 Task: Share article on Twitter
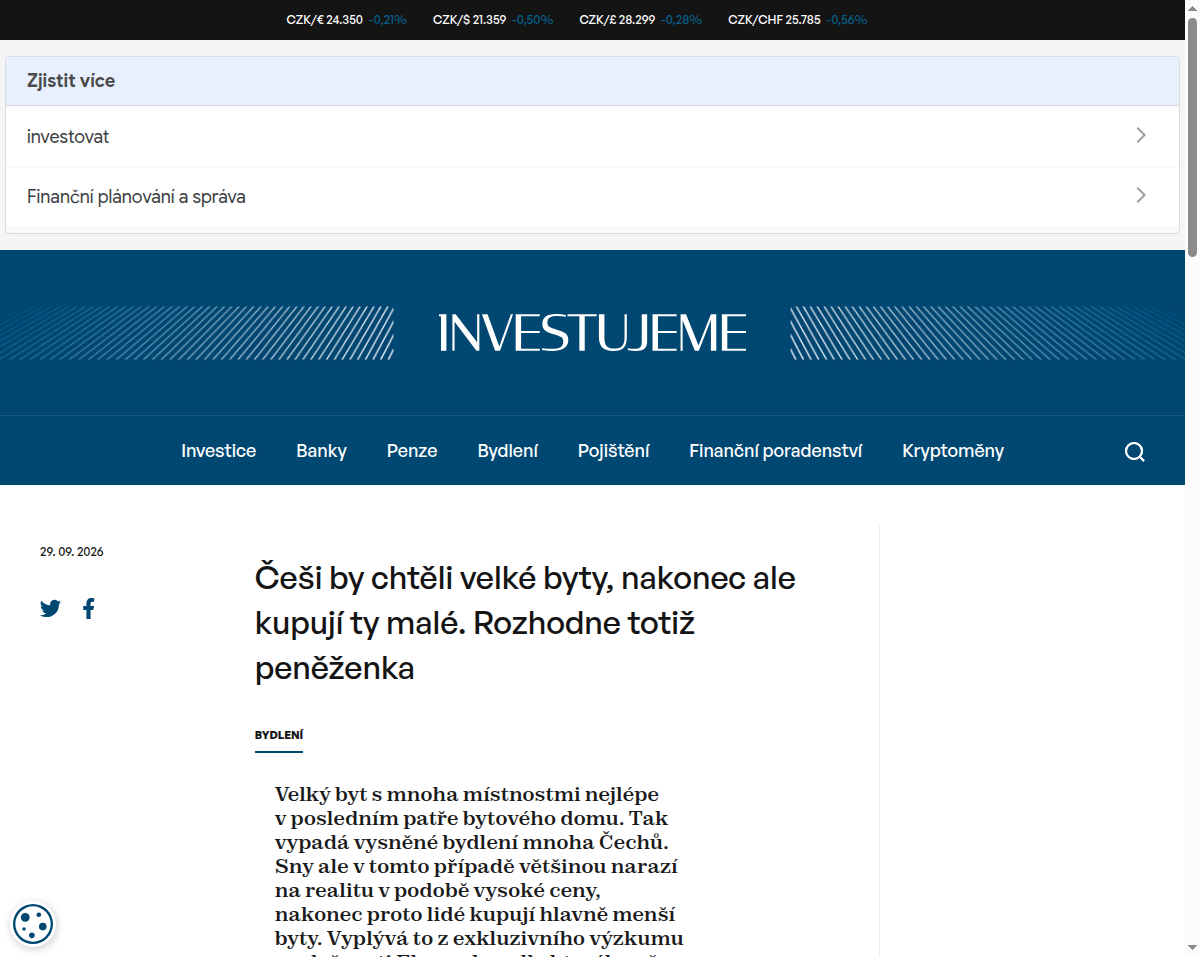point(50,608)
